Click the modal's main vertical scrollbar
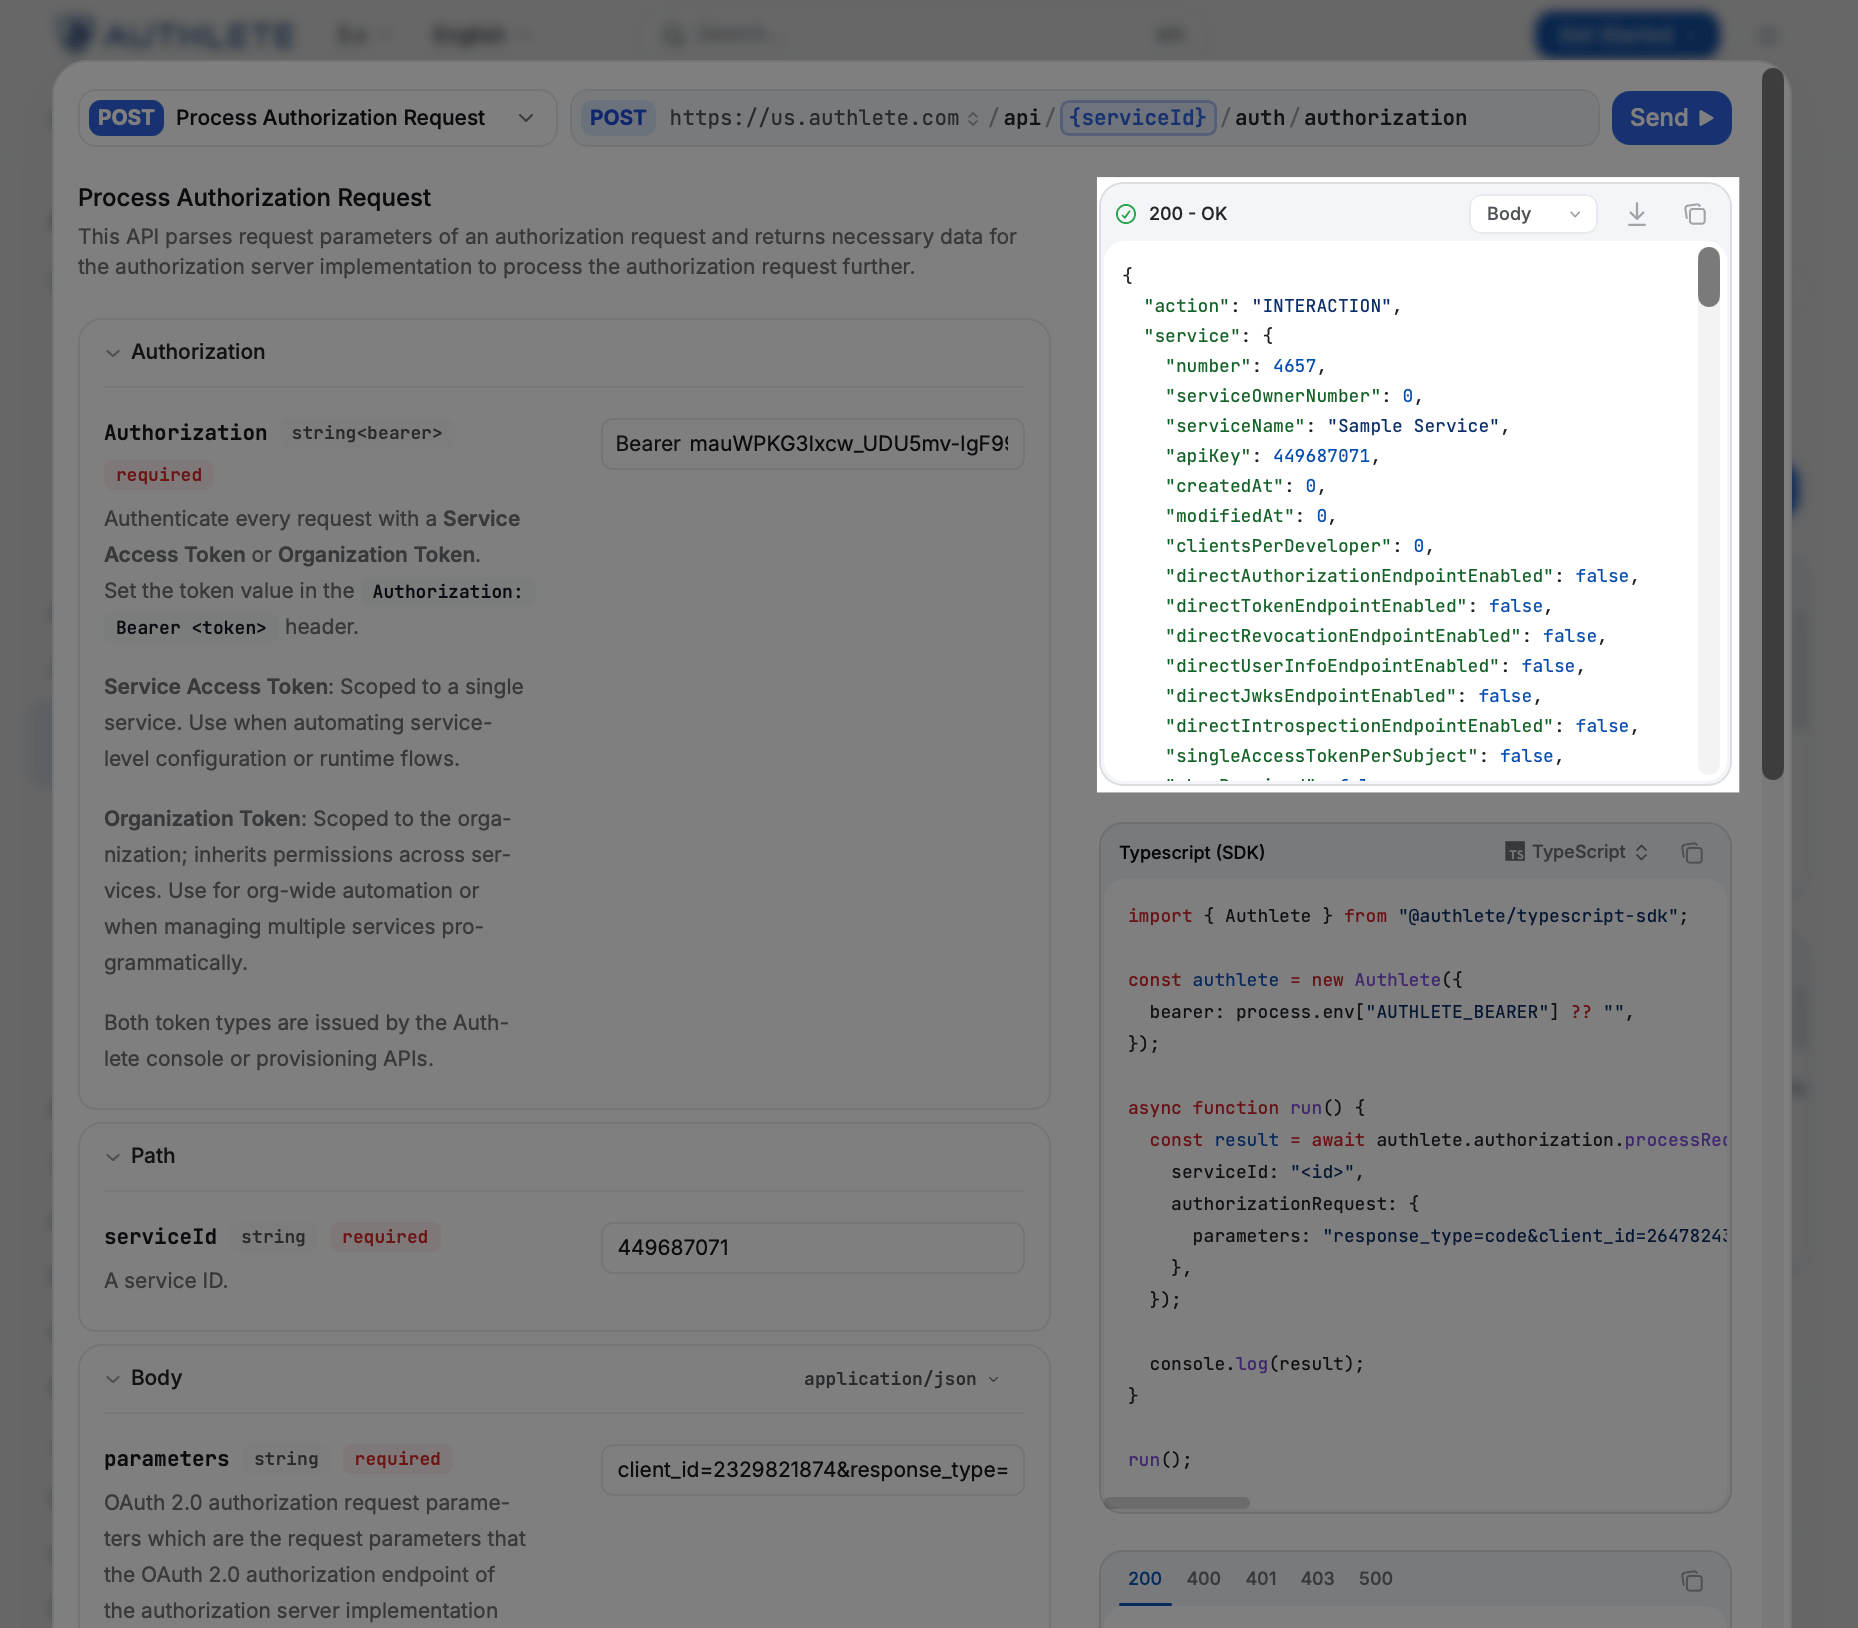The image size is (1858, 1628). pos(1773,423)
